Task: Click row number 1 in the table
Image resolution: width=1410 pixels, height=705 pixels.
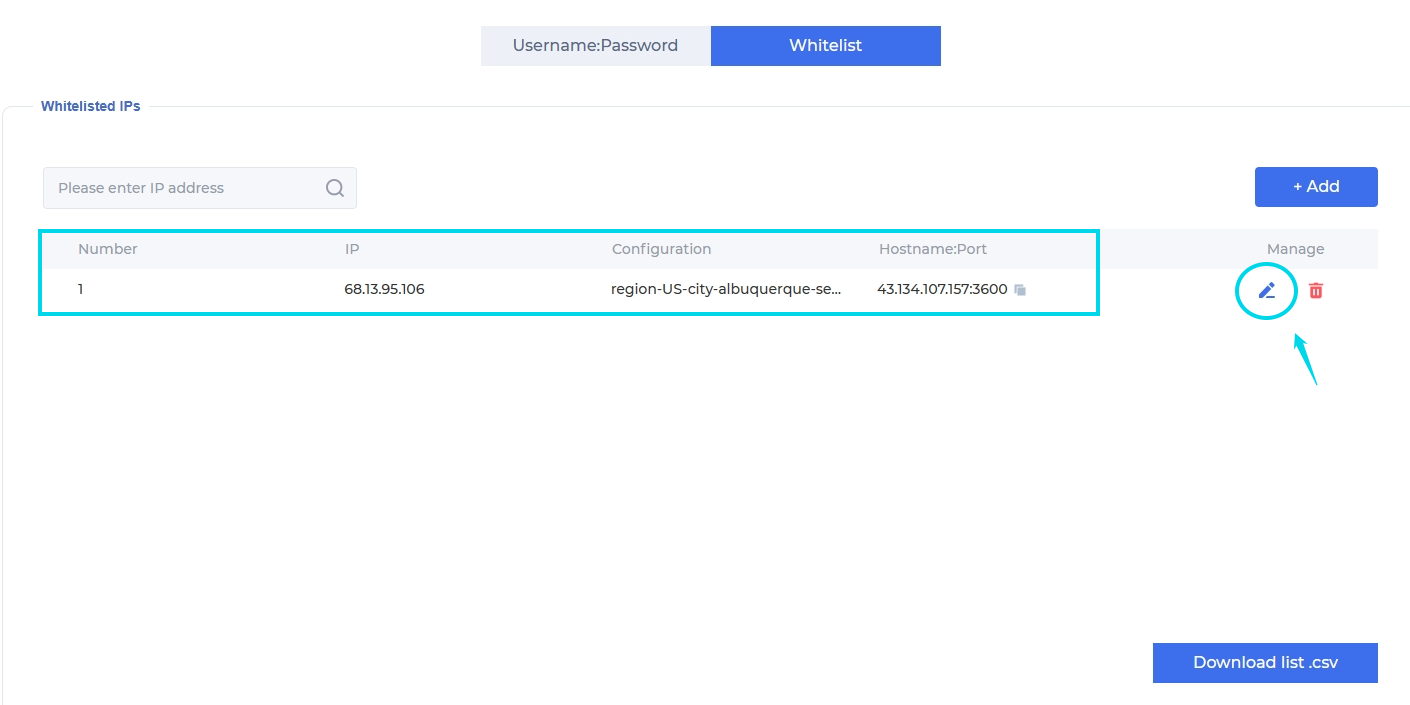Action: [81, 290]
